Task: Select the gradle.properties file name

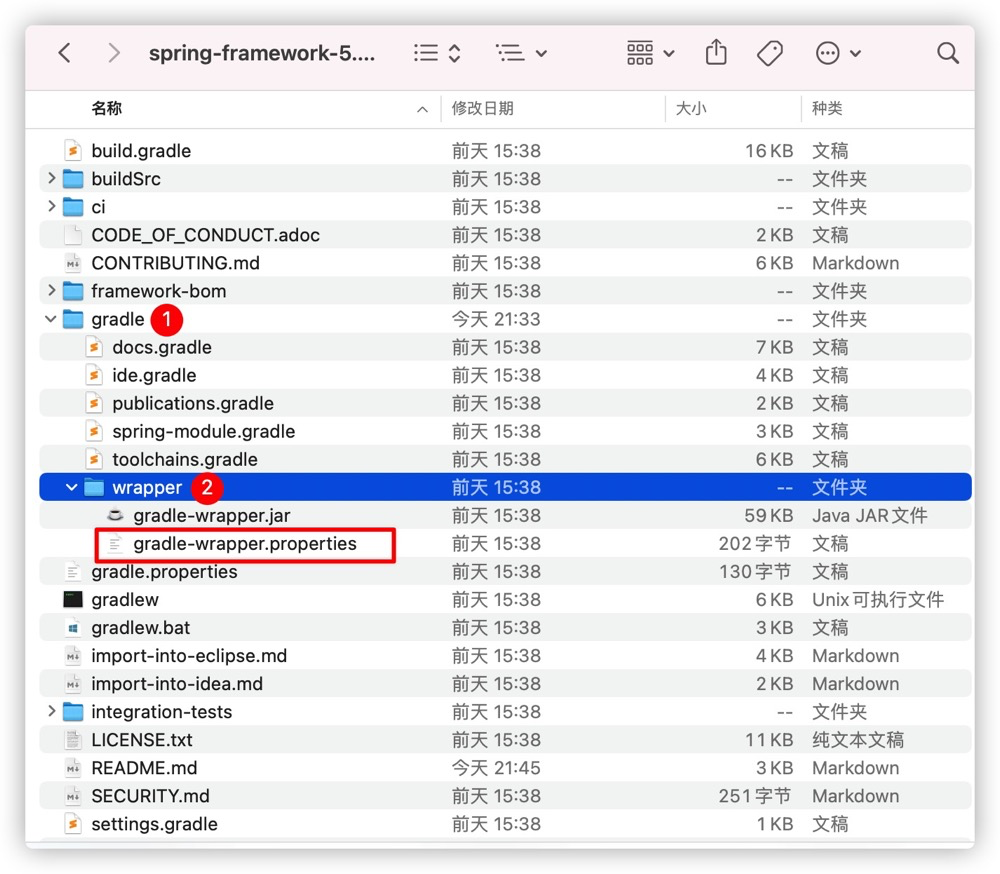Action: (164, 572)
